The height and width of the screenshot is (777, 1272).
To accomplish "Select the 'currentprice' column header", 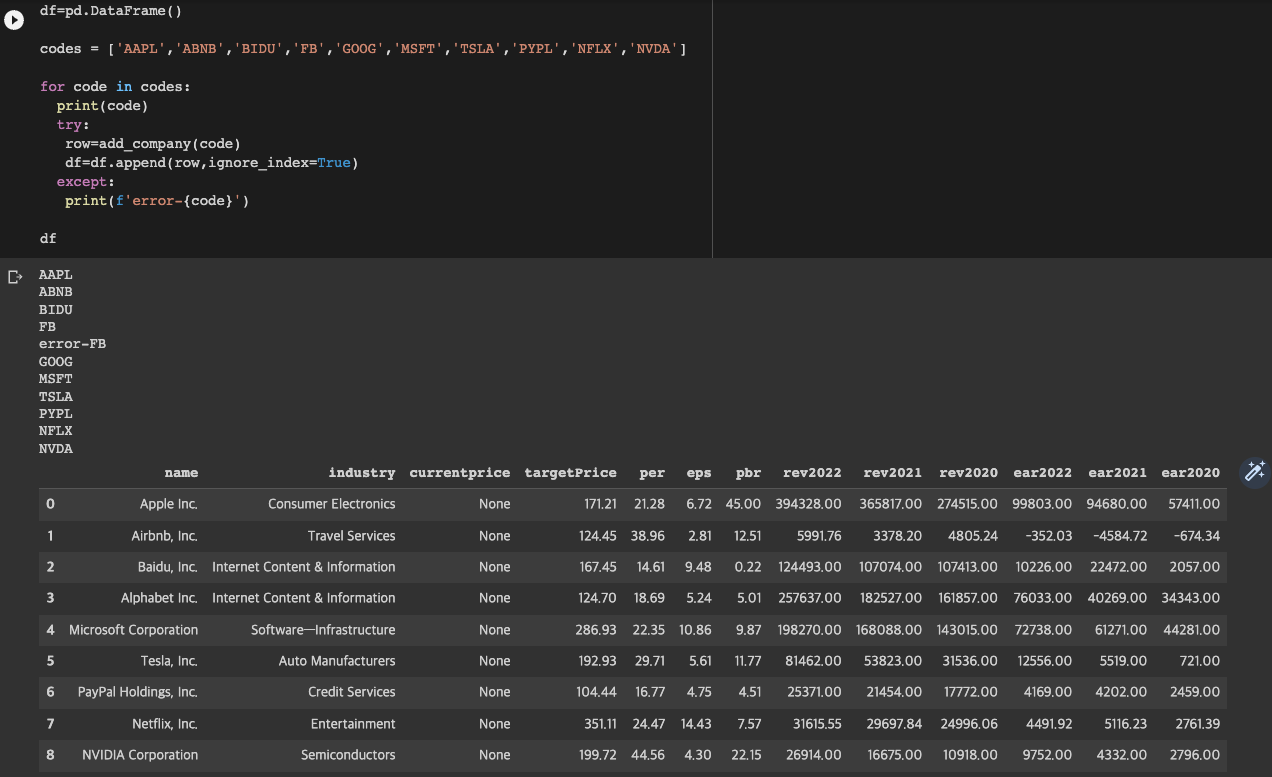I will coord(460,473).
